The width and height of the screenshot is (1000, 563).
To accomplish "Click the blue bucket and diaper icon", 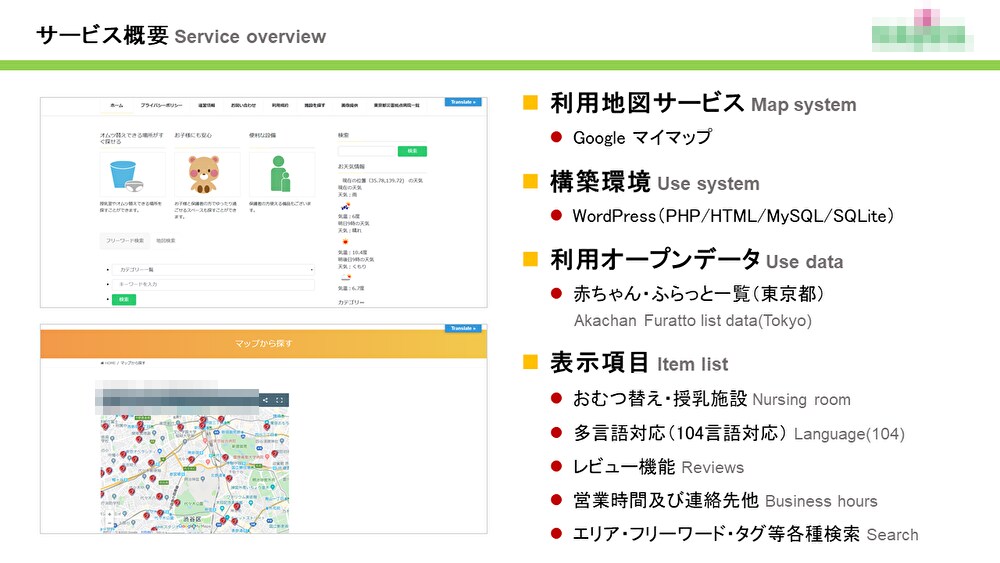I will click(x=126, y=176).
